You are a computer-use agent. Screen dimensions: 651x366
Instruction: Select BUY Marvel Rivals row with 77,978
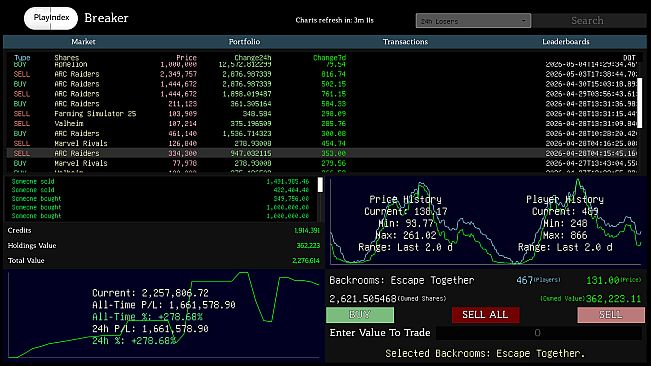(322, 163)
